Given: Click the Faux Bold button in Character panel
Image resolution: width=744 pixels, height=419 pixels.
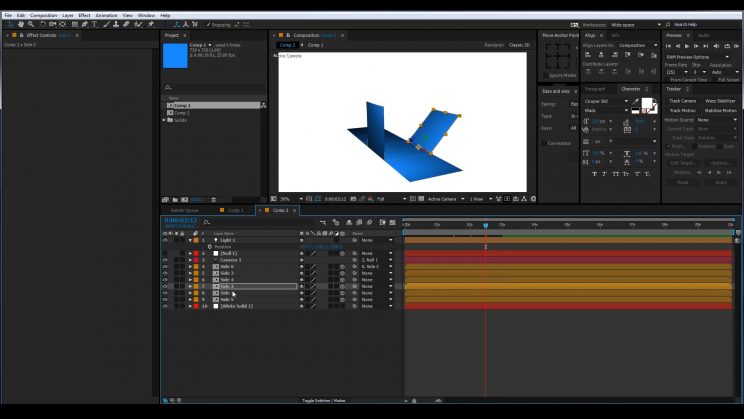Looking at the screenshot, I should click(x=594, y=174).
